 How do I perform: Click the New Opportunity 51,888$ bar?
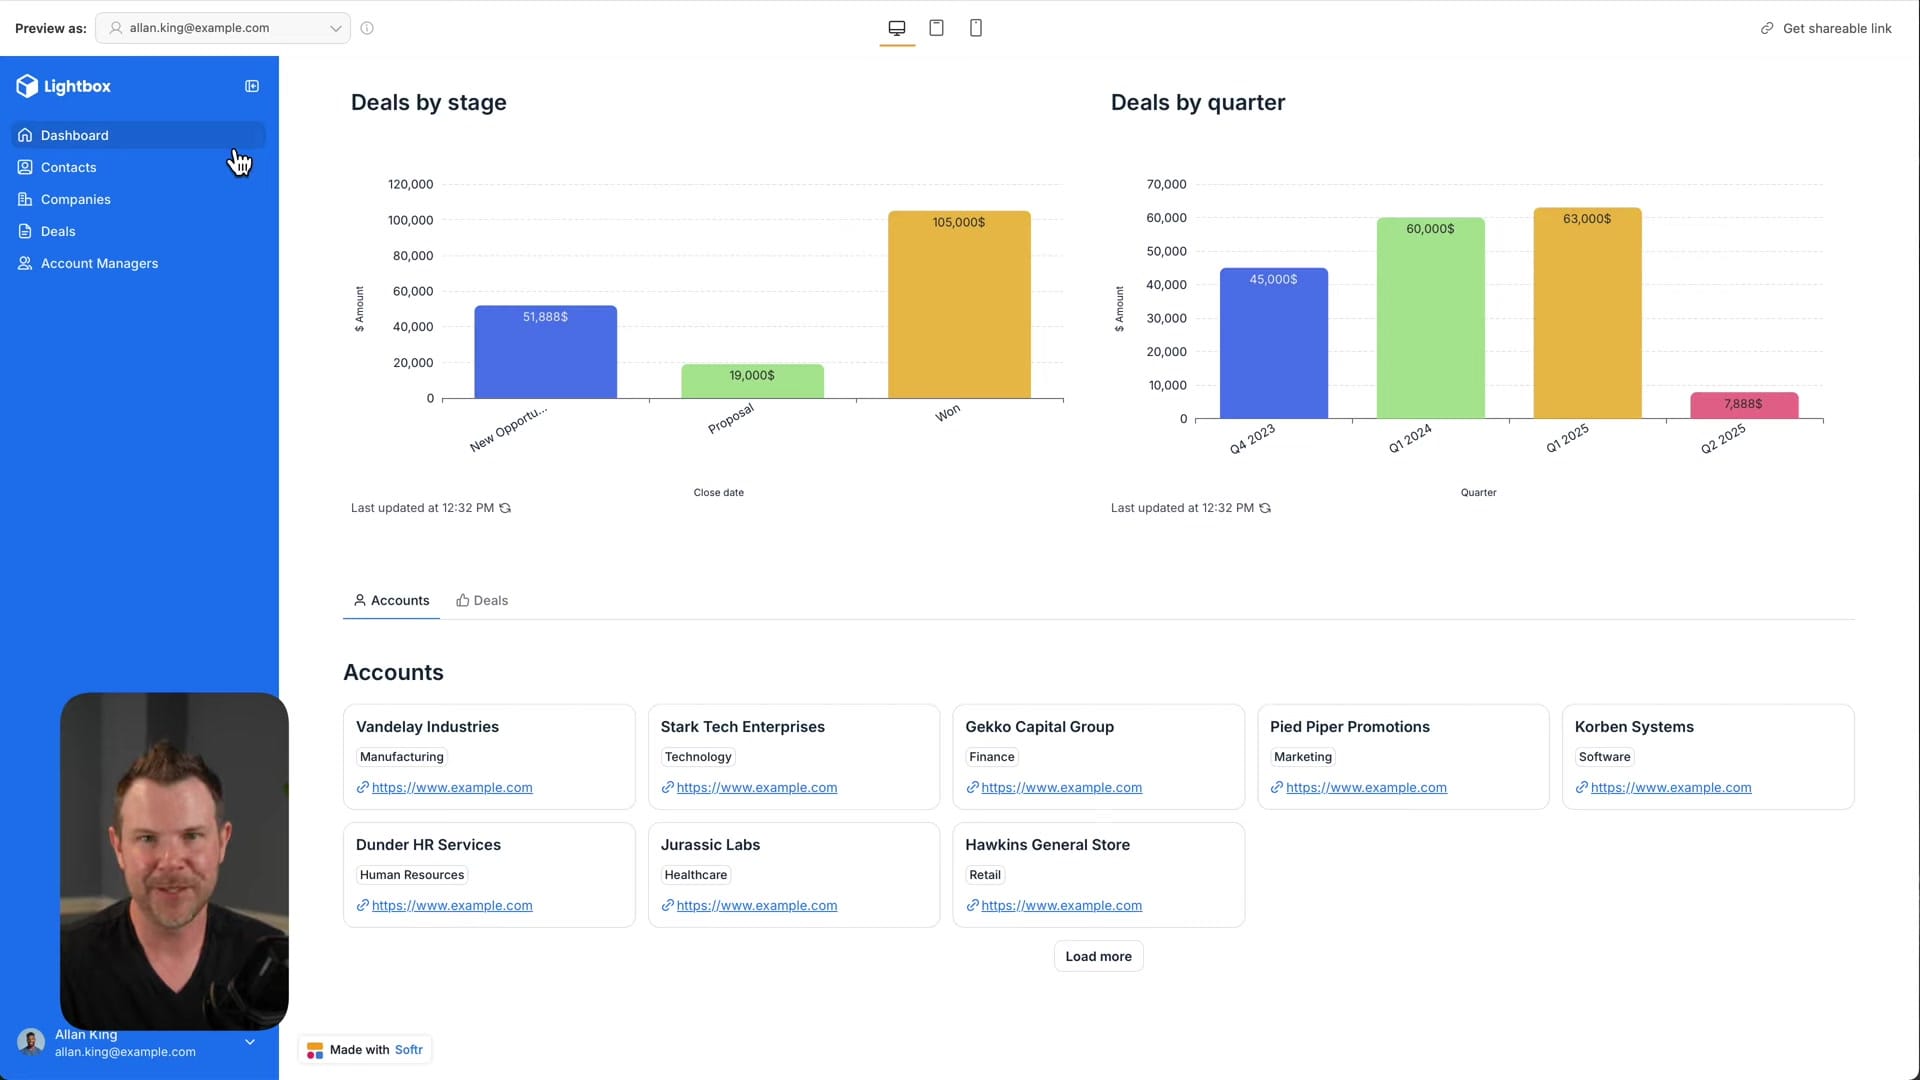coord(545,352)
